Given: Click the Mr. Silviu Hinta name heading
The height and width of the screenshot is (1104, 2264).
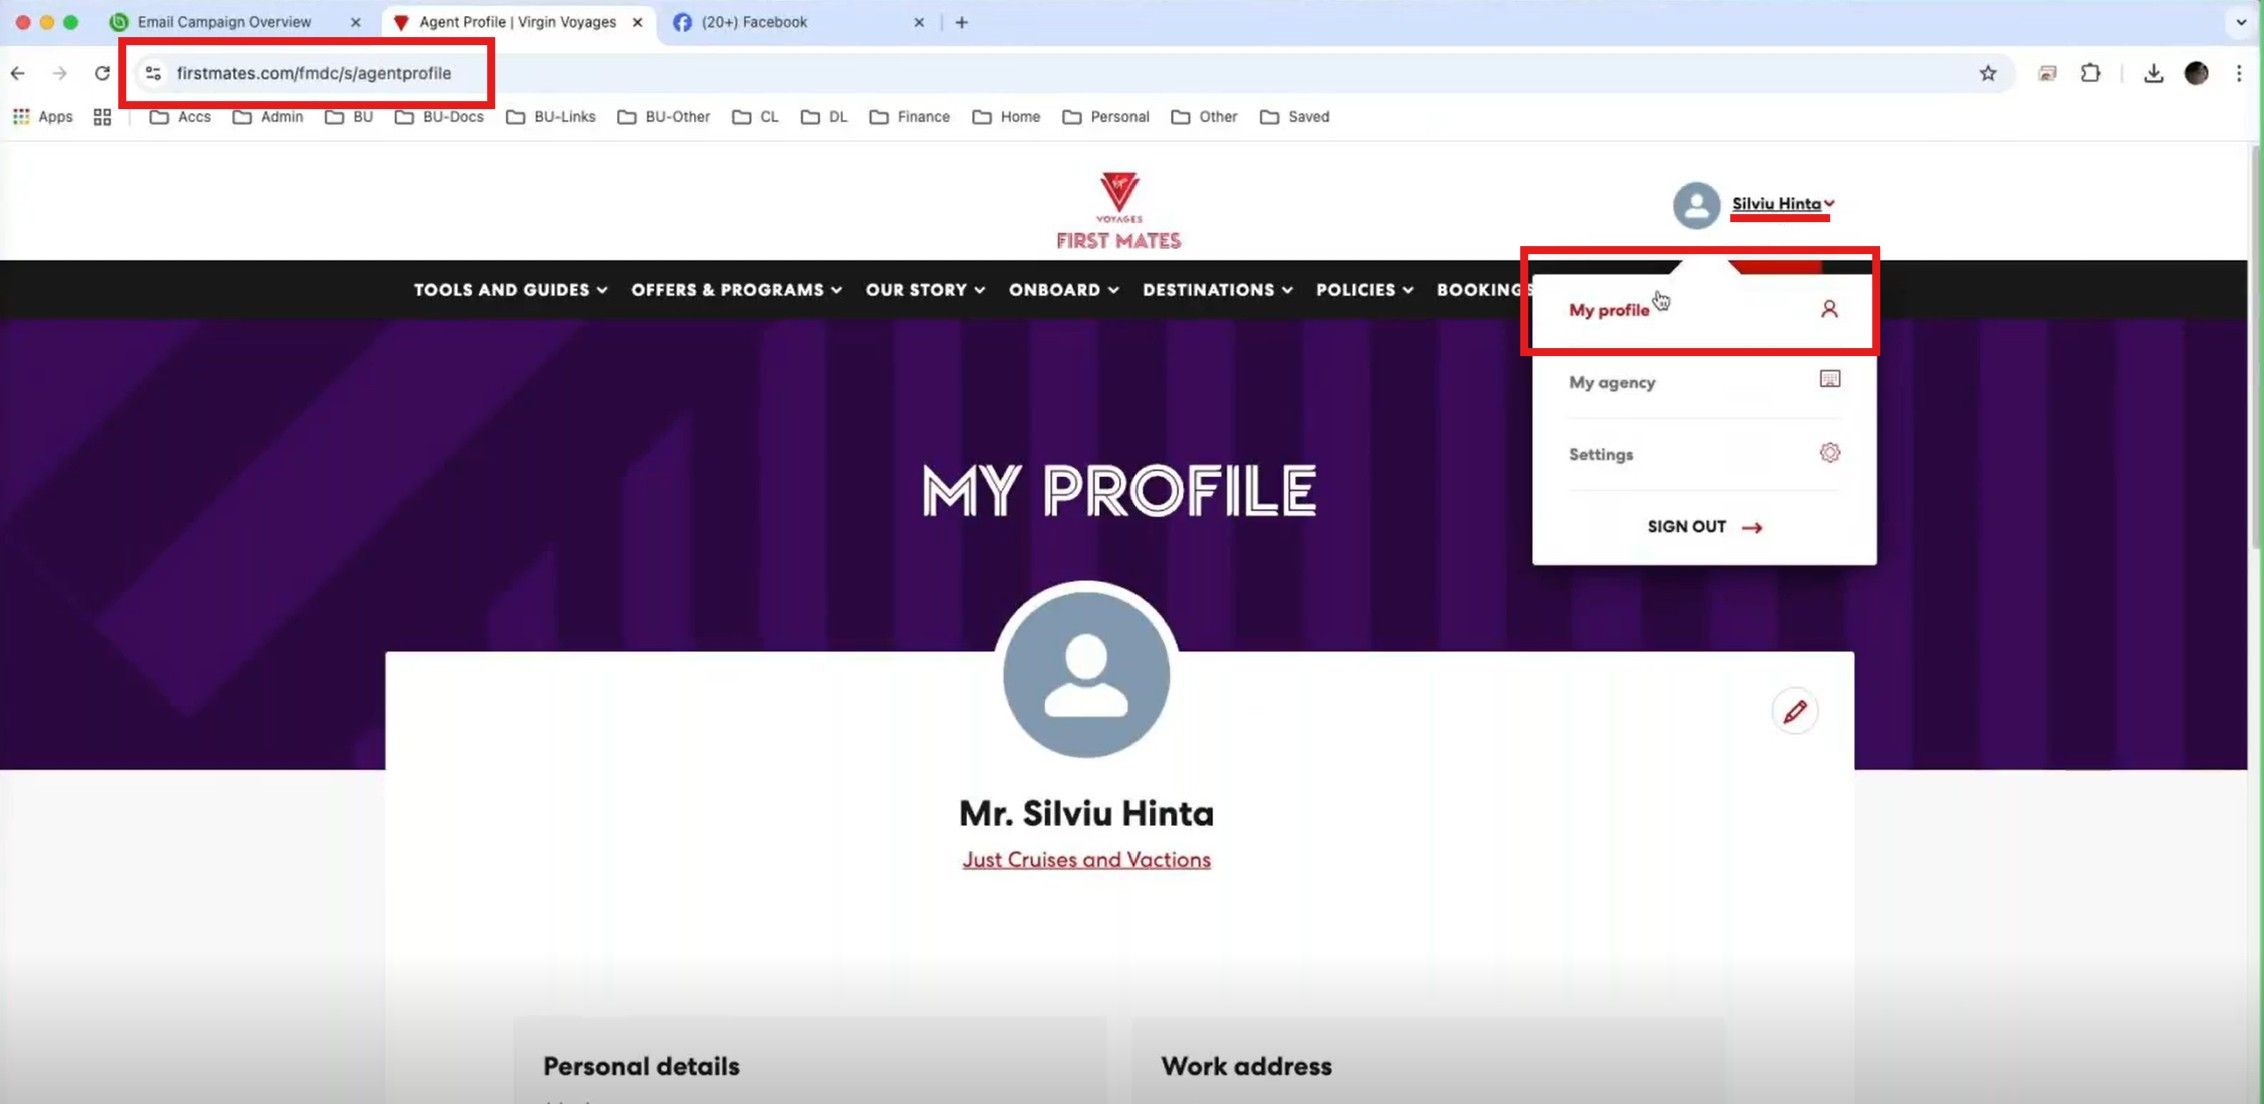Looking at the screenshot, I should tap(1087, 813).
